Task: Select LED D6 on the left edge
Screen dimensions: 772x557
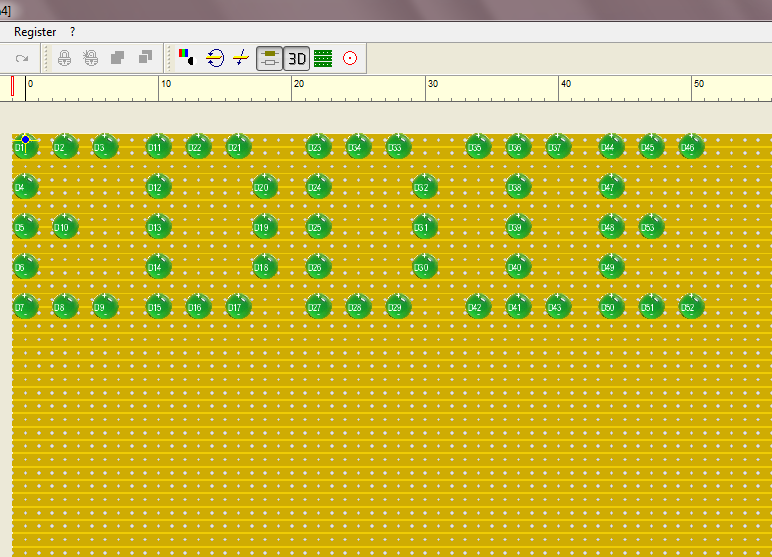Action: (26, 266)
